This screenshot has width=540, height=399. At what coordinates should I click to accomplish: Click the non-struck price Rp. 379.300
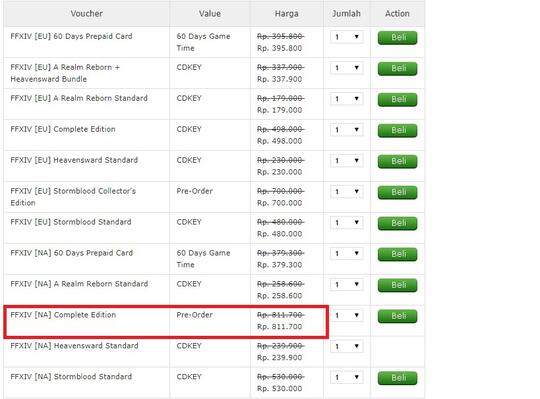280,265
